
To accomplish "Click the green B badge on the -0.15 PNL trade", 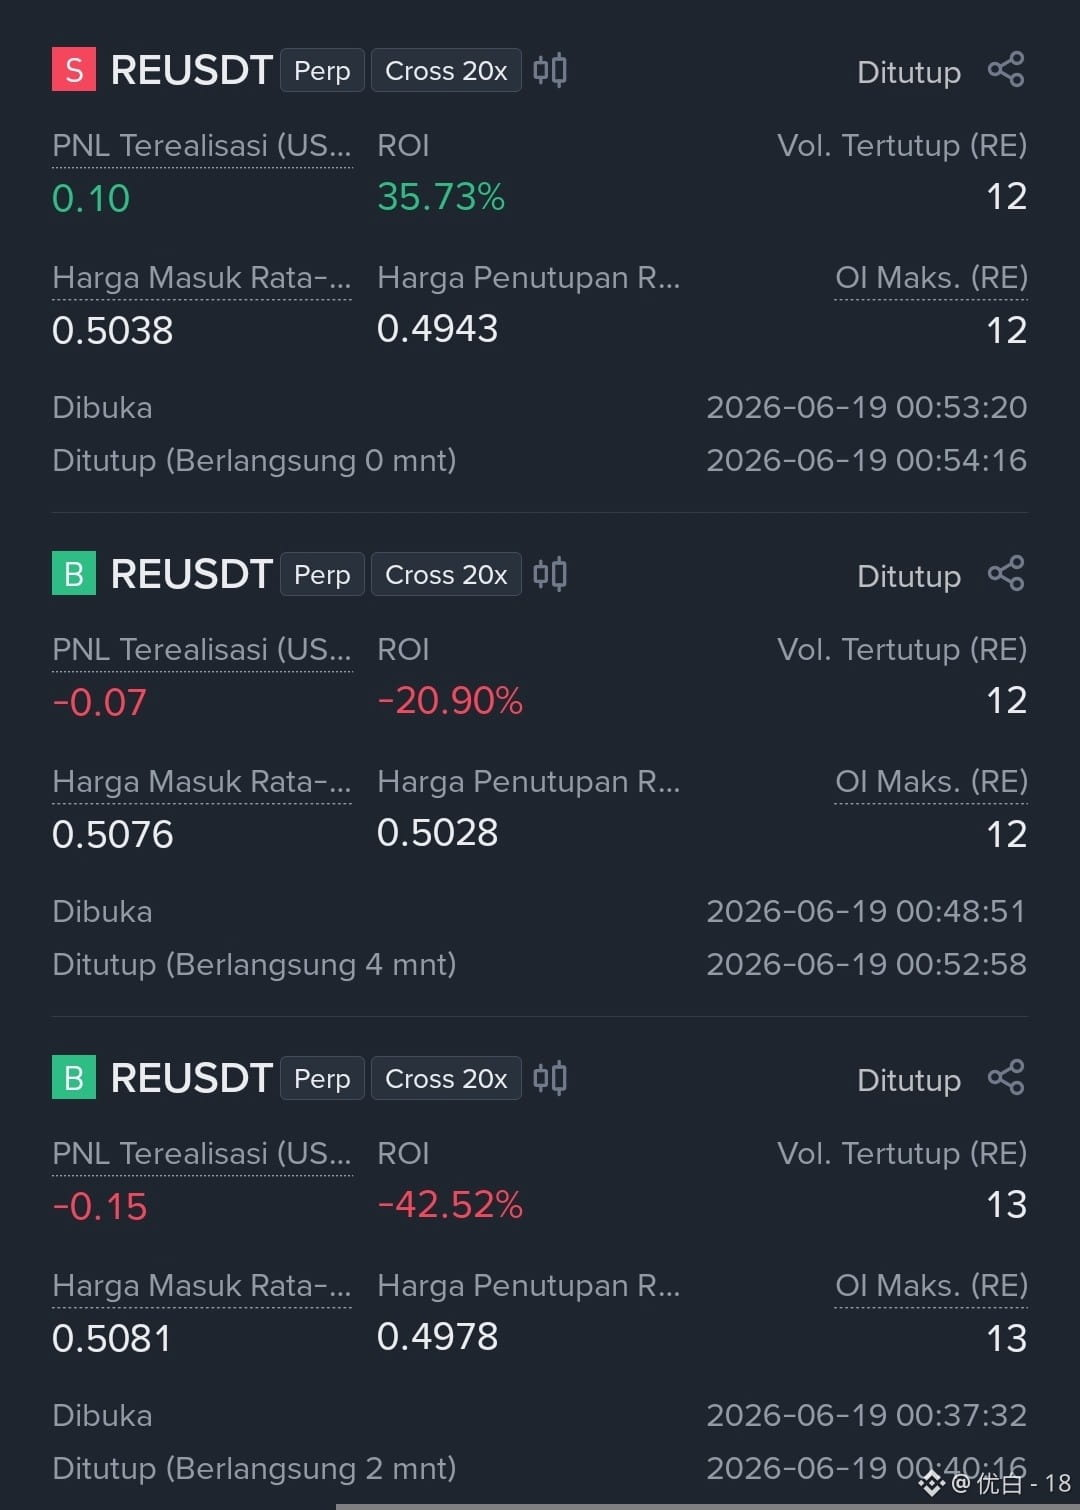I will tap(74, 1078).
